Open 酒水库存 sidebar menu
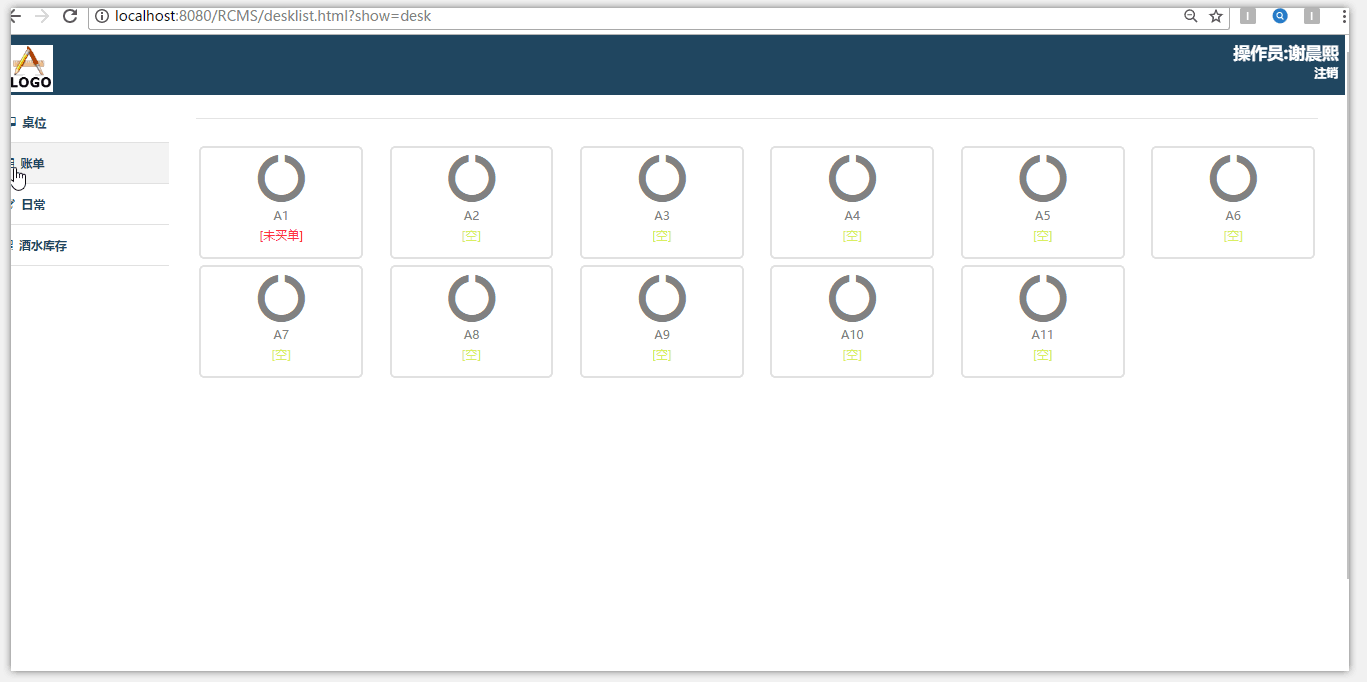Image resolution: width=1367 pixels, height=682 pixels. pyautogui.click(x=89, y=245)
